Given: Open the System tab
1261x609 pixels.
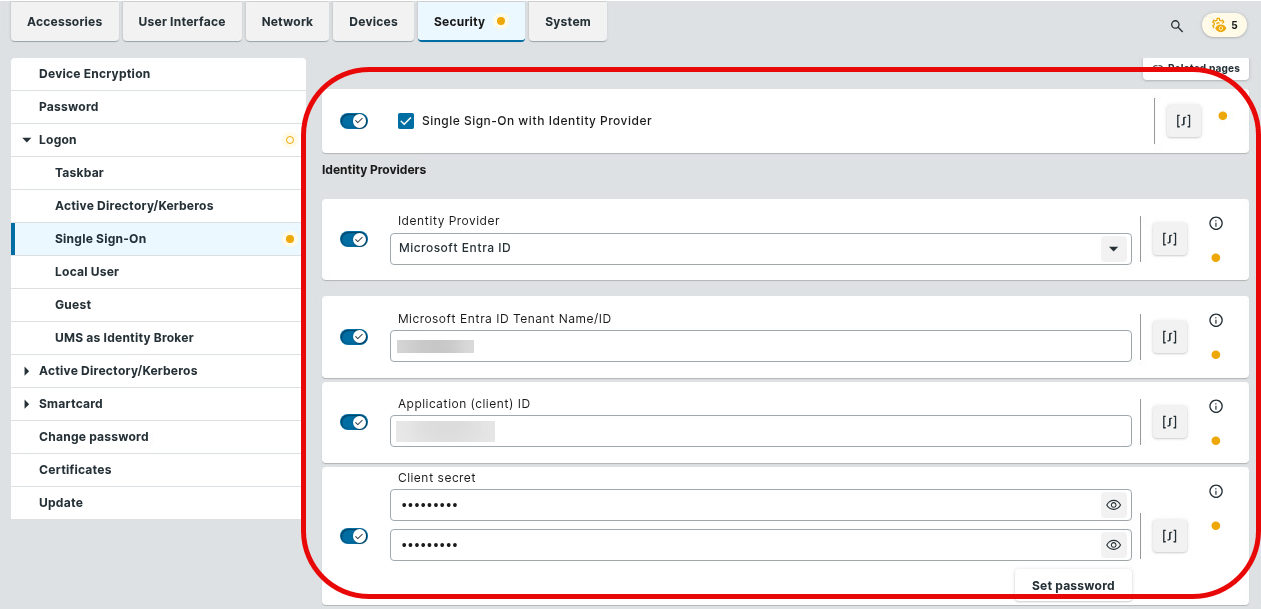Looking at the screenshot, I should point(567,21).
